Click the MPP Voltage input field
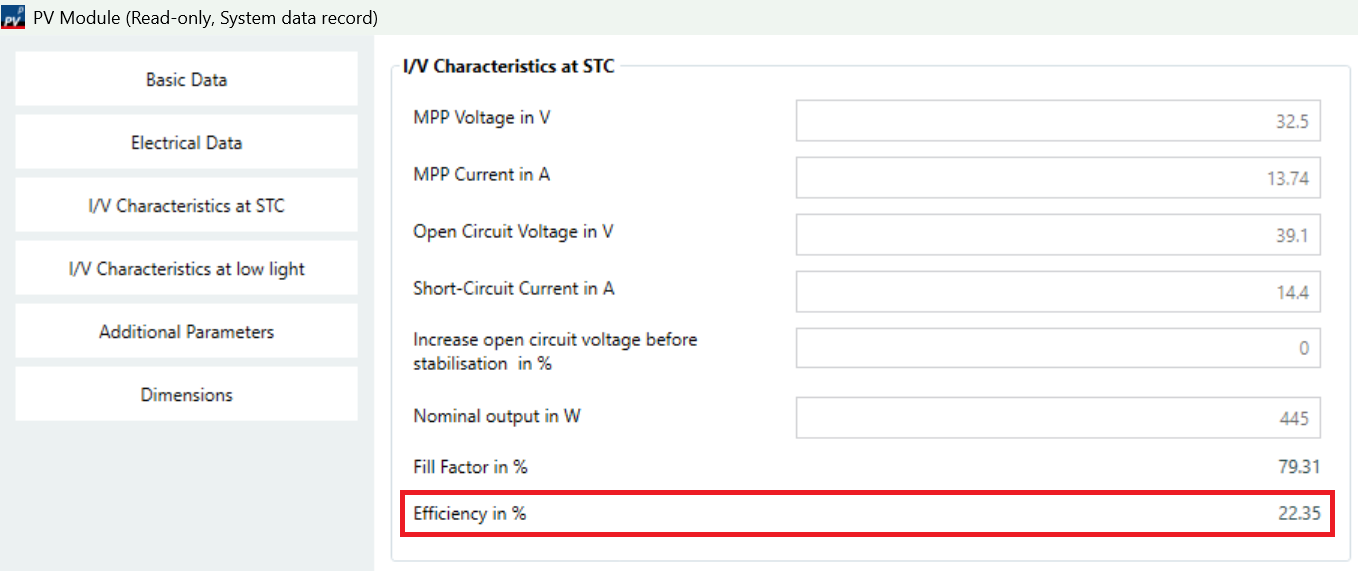This screenshot has width=1358, height=571. tap(1057, 121)
